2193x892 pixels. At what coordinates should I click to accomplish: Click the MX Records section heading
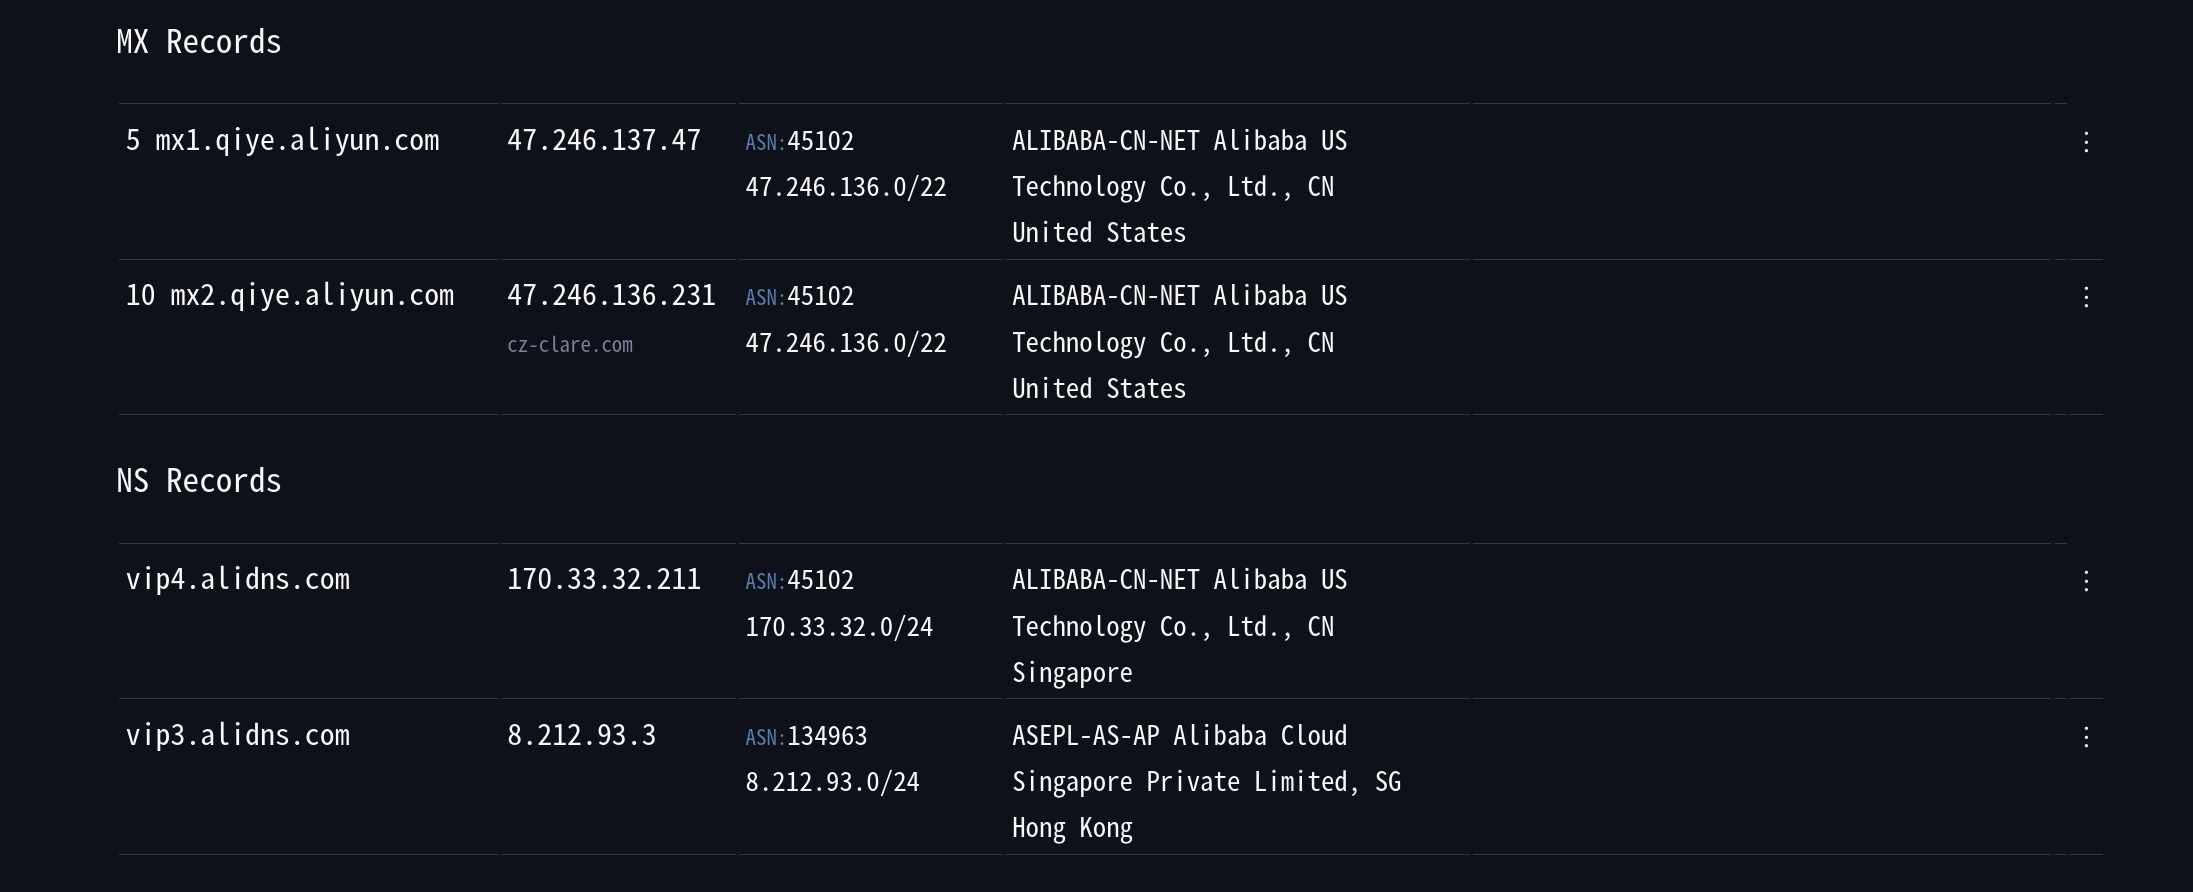(x=199, y=42)
